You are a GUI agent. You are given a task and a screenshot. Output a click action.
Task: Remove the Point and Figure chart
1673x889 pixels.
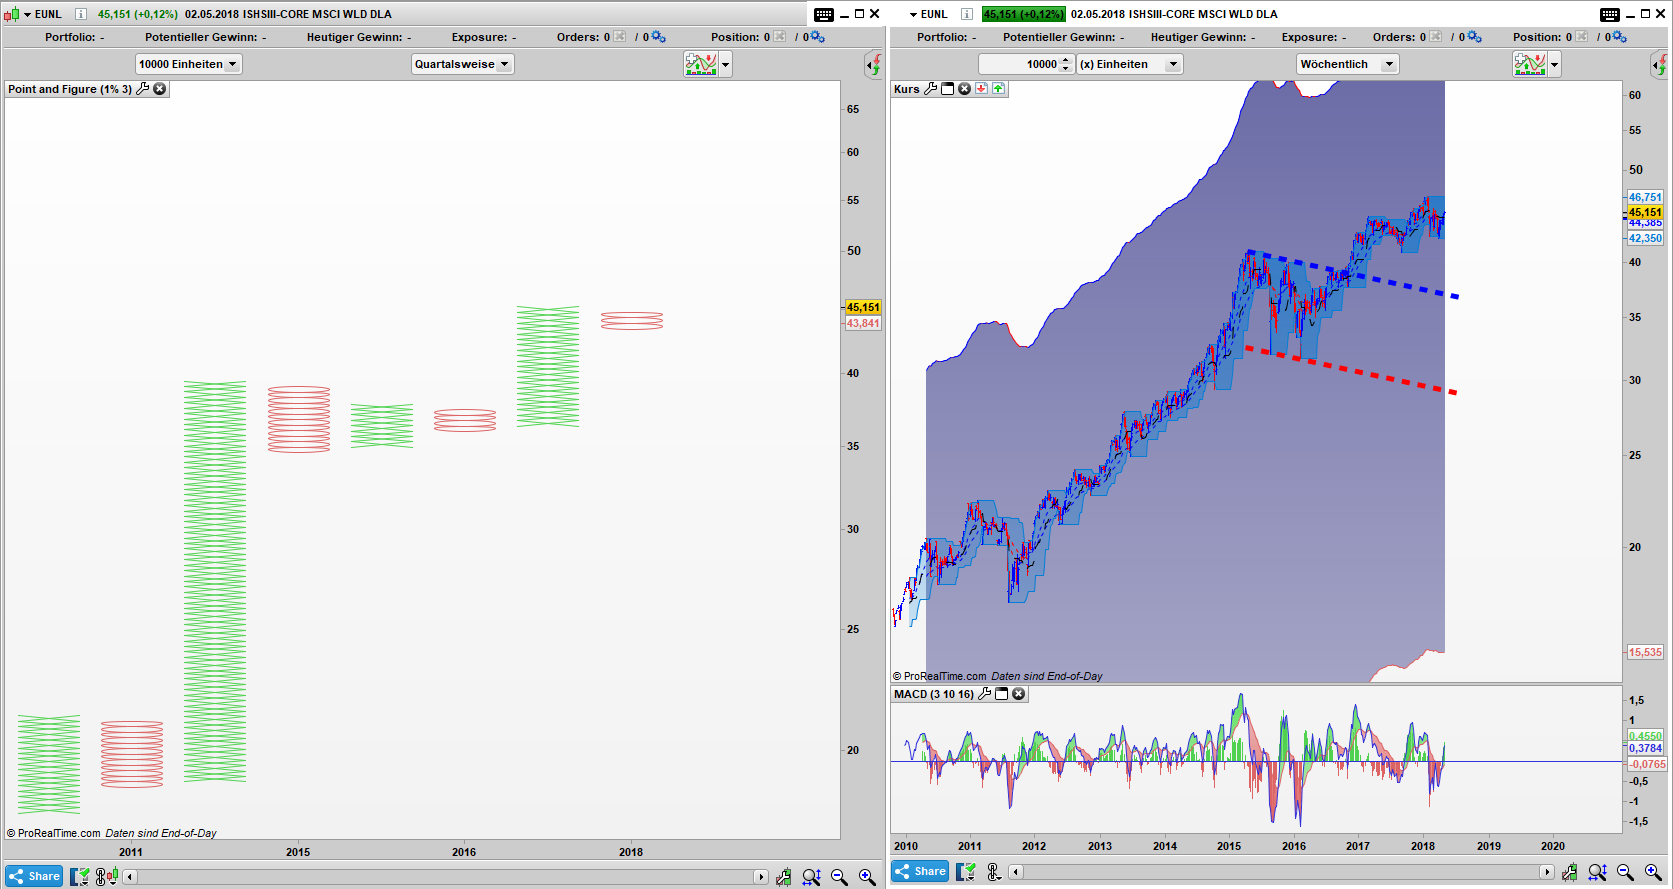160,89
